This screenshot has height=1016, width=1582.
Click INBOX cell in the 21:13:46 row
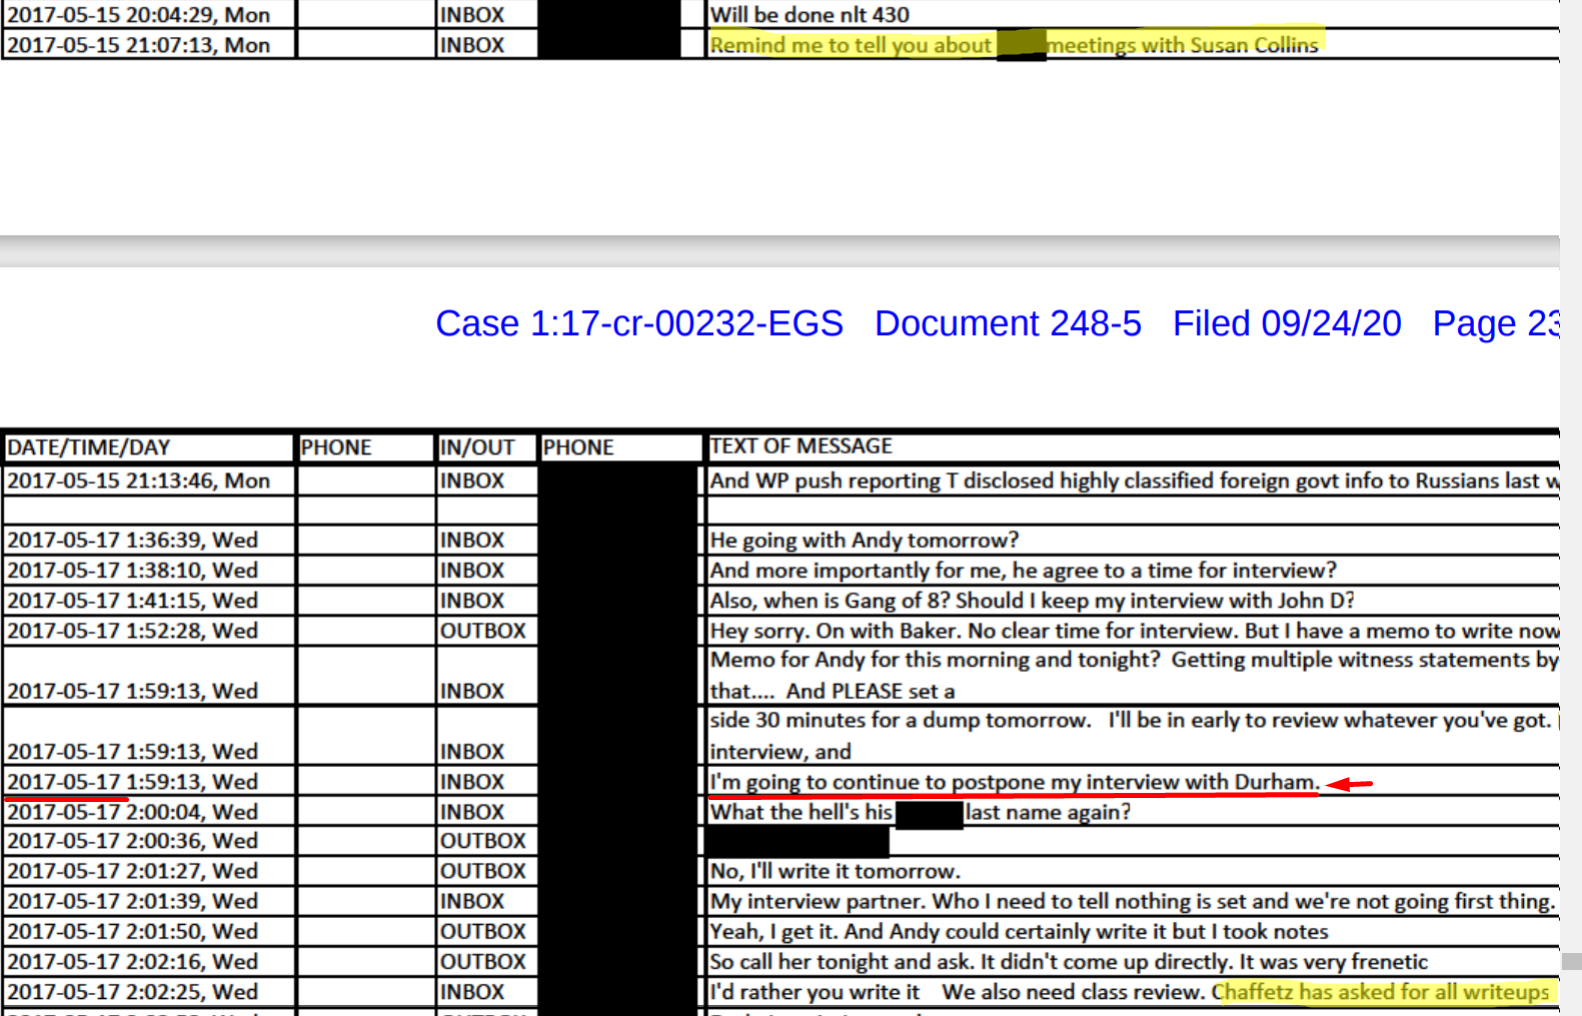coord(472,480)
